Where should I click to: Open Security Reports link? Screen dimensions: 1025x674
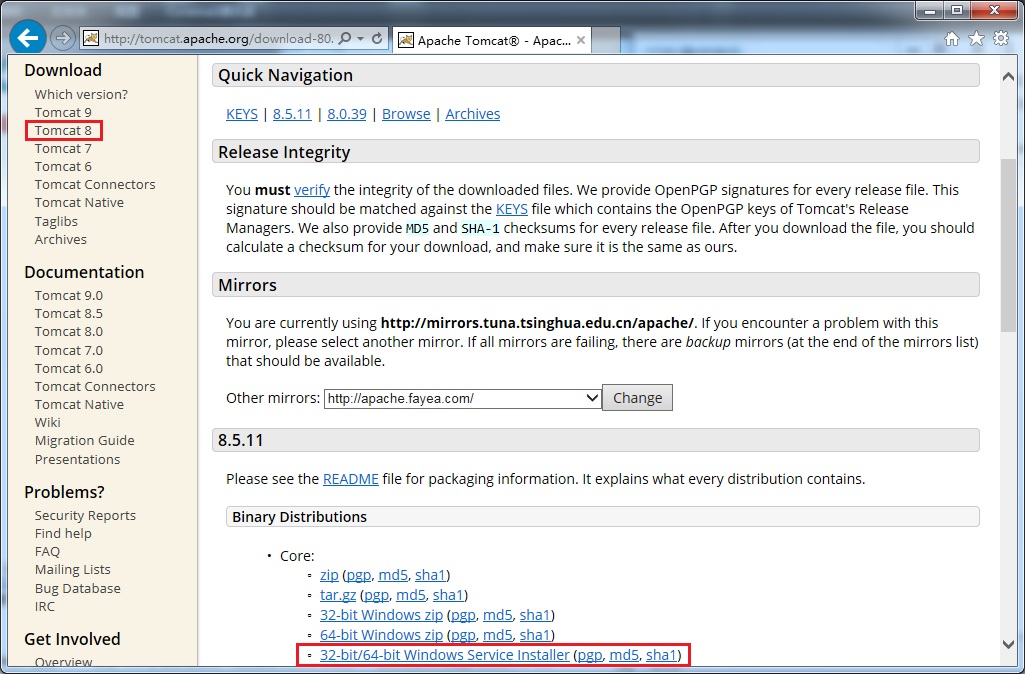click(x=85, y=515)
